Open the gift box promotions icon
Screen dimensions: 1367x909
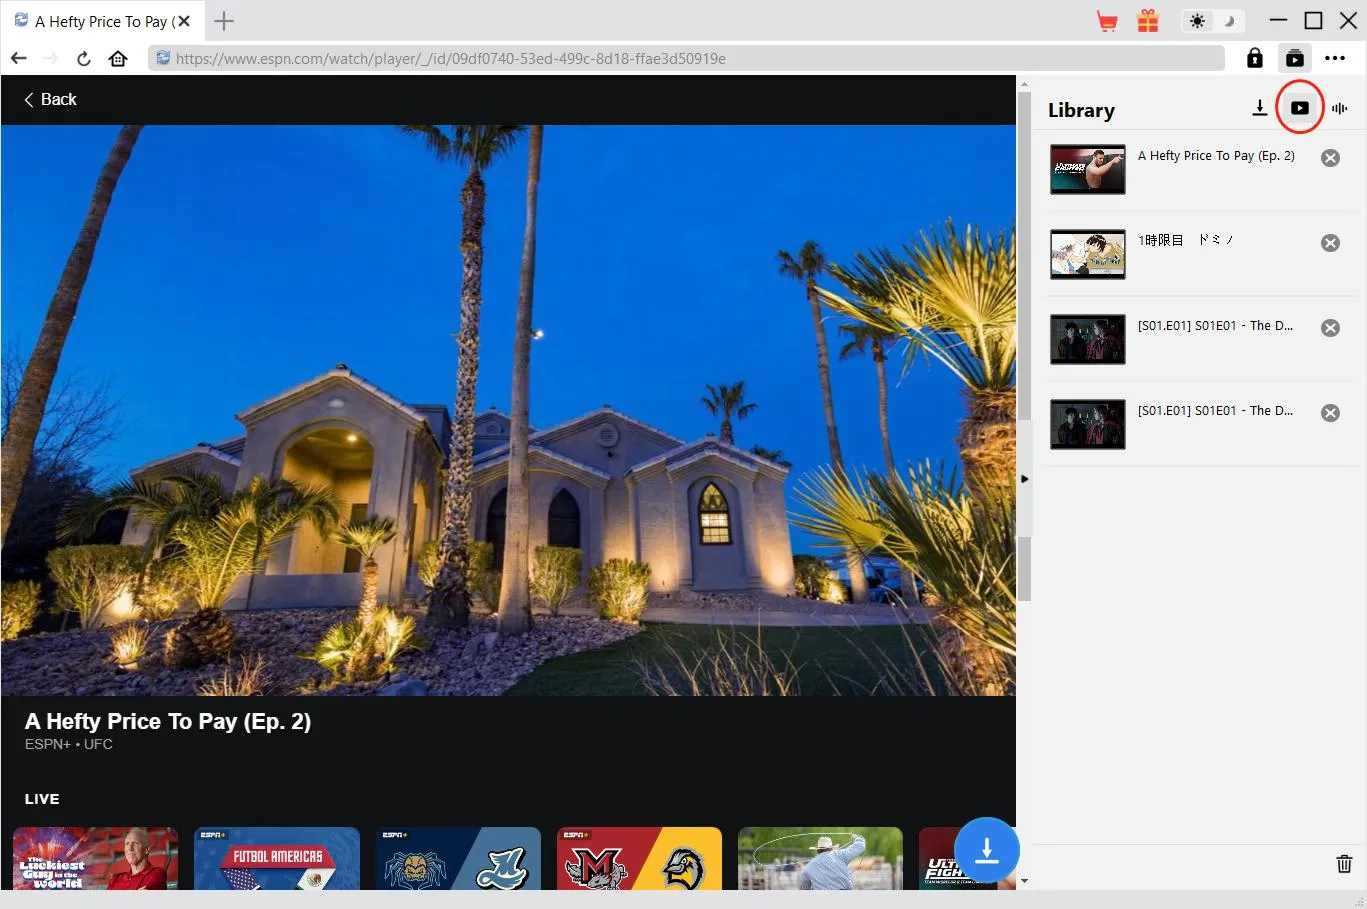[1148, 21]
